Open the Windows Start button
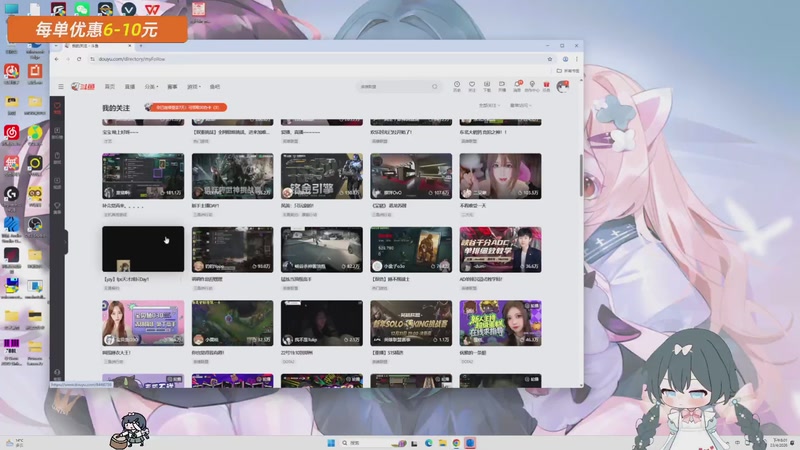This screenshot has height=450, width=800. click(331, 442)
